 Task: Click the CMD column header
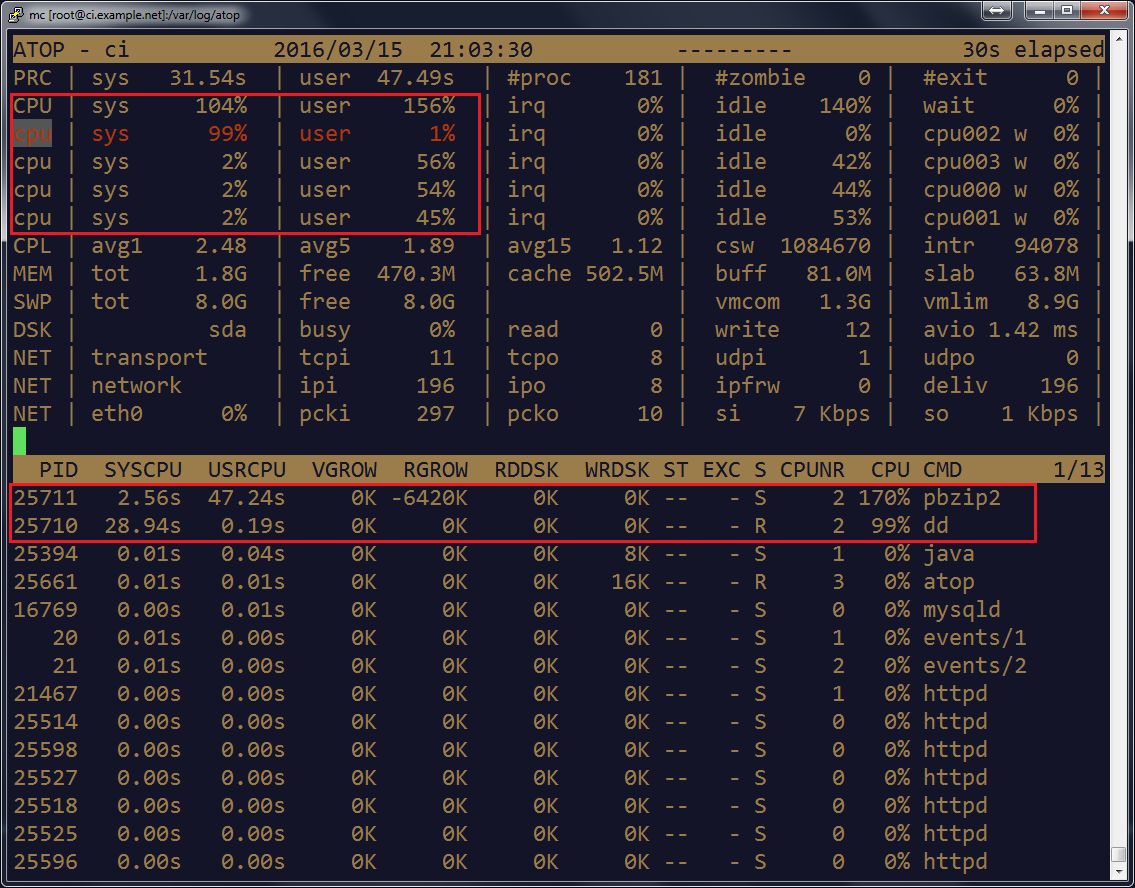[x=942, y=470]
